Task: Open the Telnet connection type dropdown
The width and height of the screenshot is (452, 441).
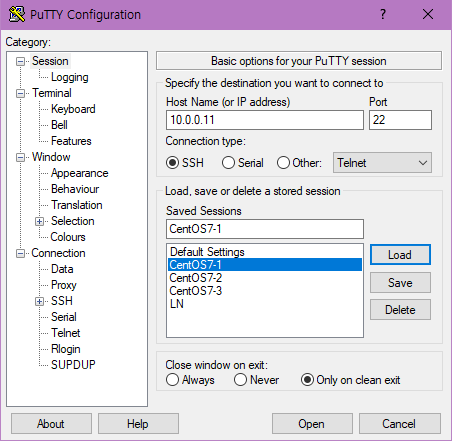Action: [x=382, y=163]
